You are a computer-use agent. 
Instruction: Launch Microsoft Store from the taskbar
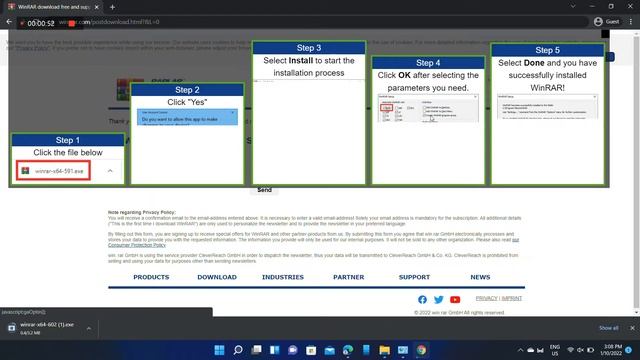(311, 350)
